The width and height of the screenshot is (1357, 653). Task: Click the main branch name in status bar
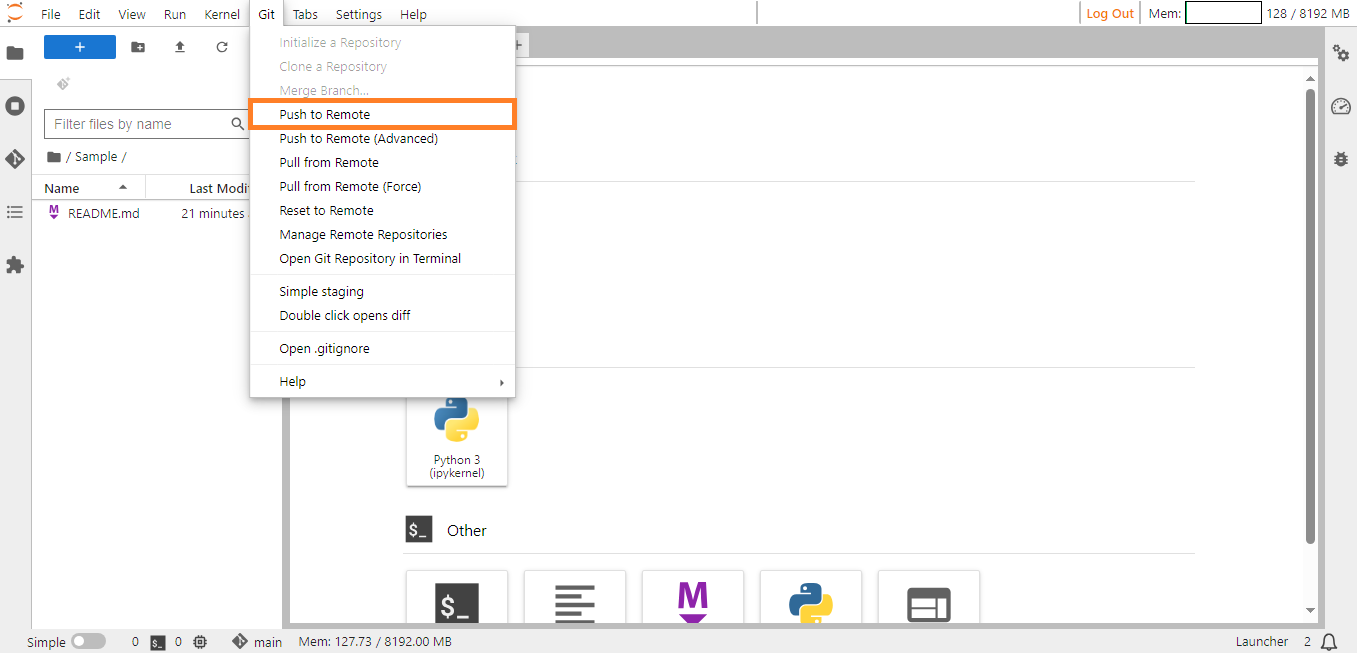tap(268, 643)
